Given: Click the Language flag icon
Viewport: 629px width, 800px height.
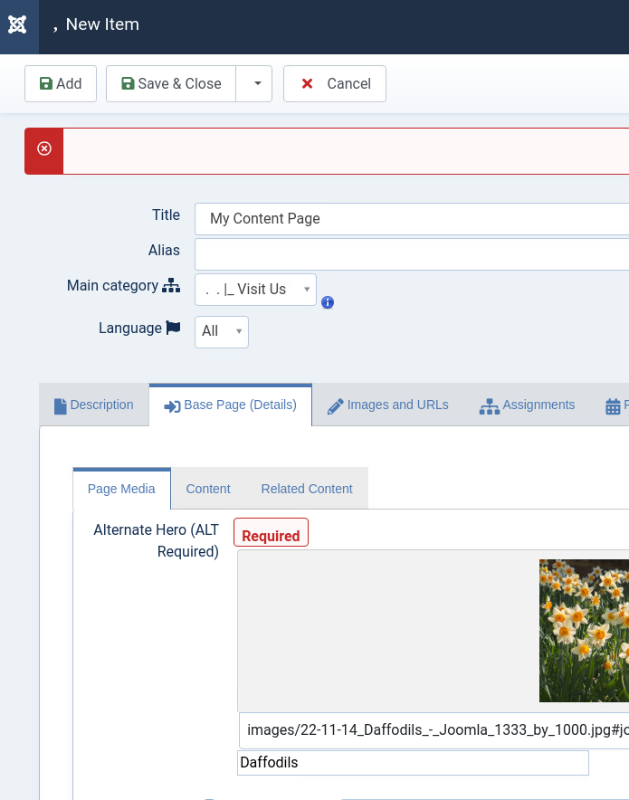Looking at the screenshot, I should click(173, 328).
